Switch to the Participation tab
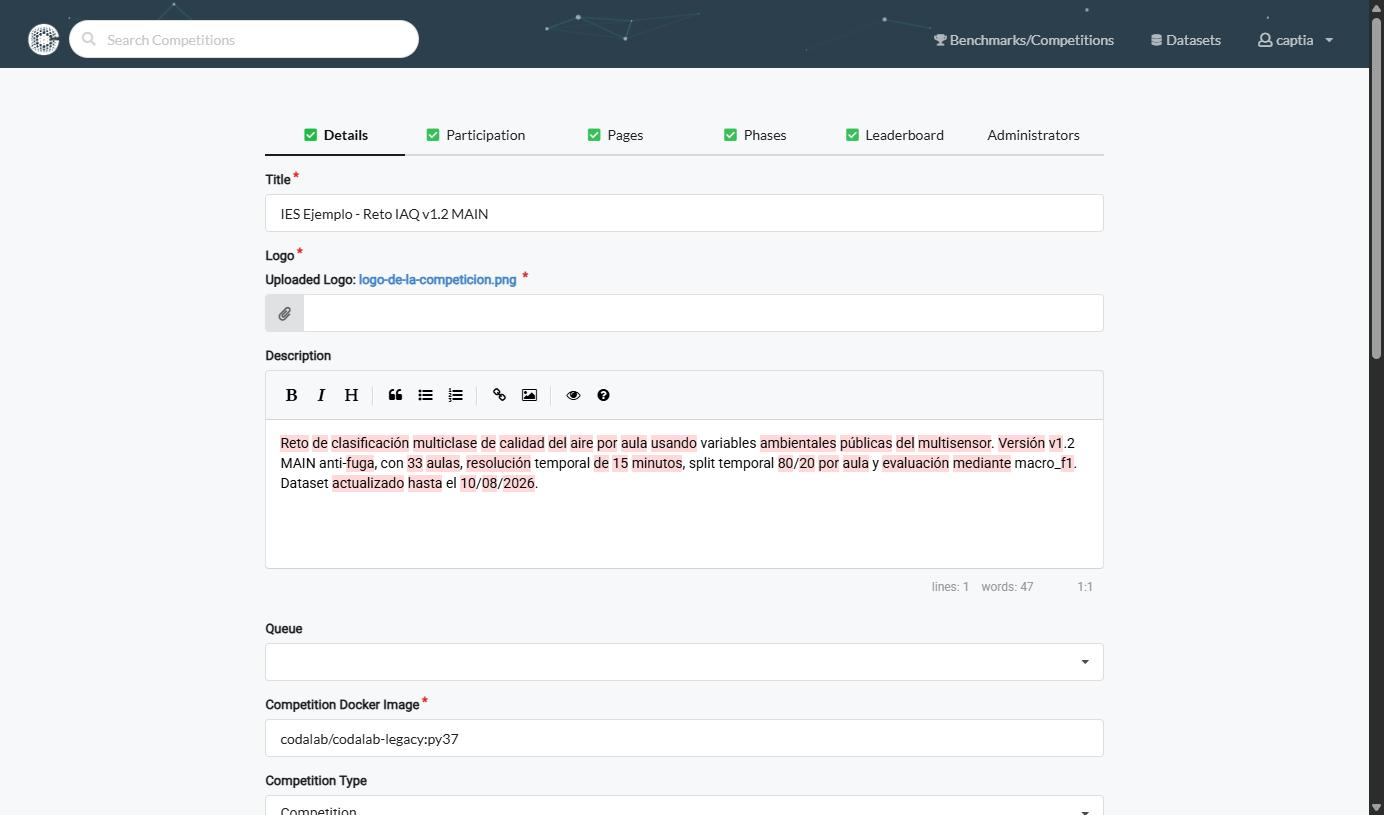The image size is (1384, 815). coord(475,135)
